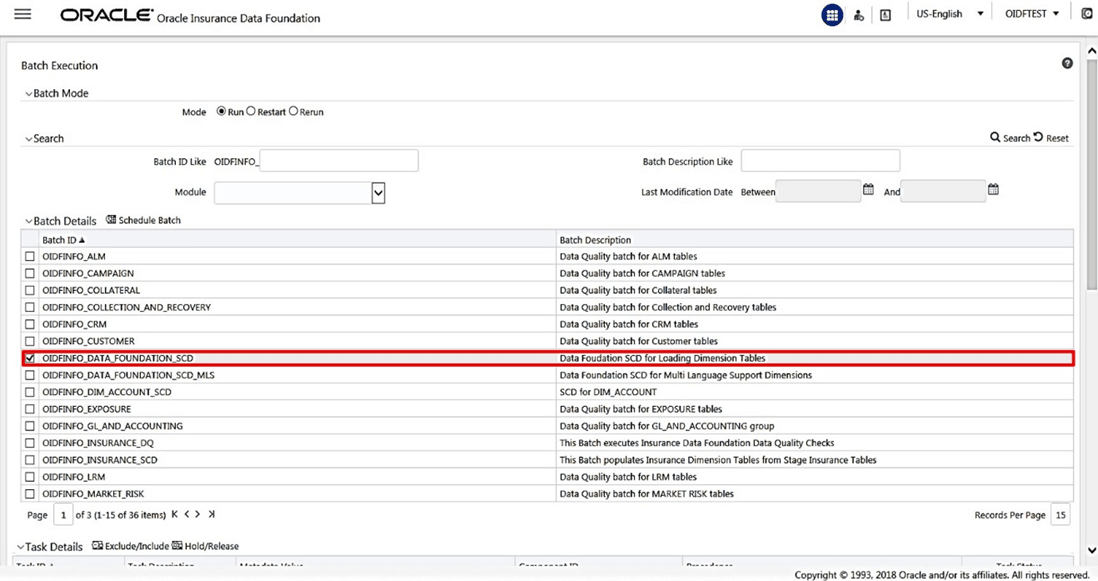The height and width of the screenshot is (581, 1098).
Task: Click the Between date input field
Action: pos(818,191)
